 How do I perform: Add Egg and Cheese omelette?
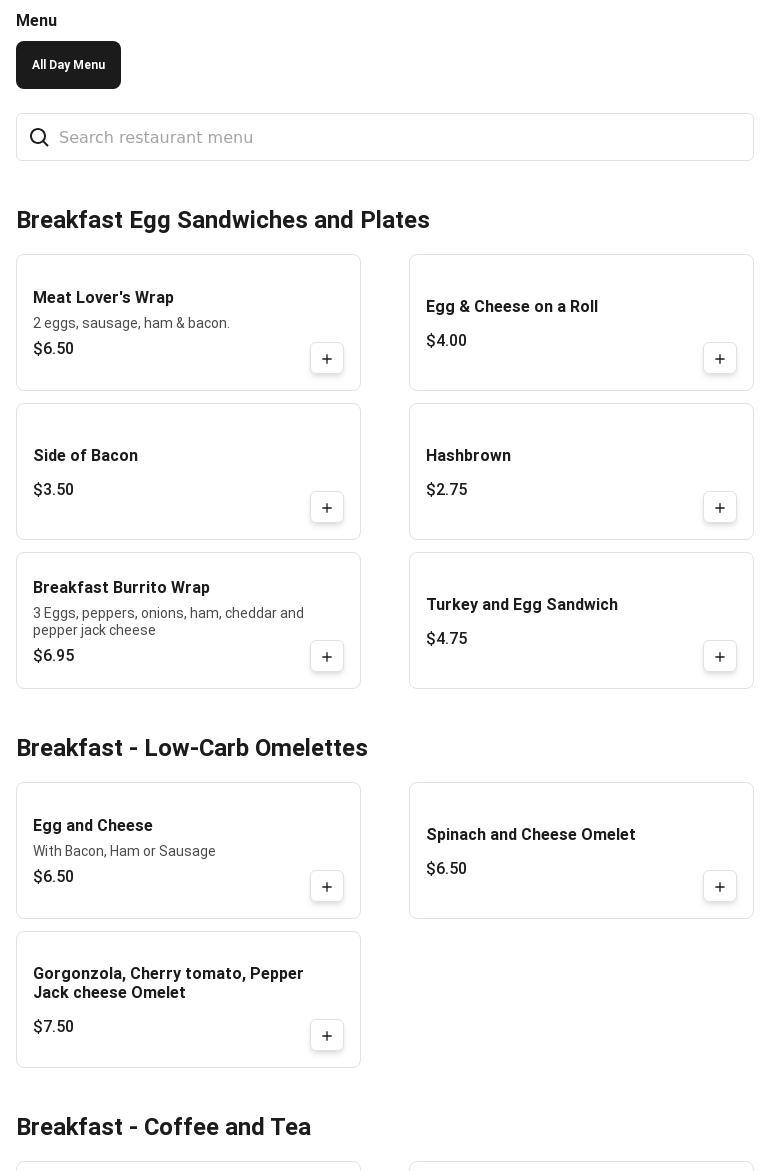(x=327, y=887)
